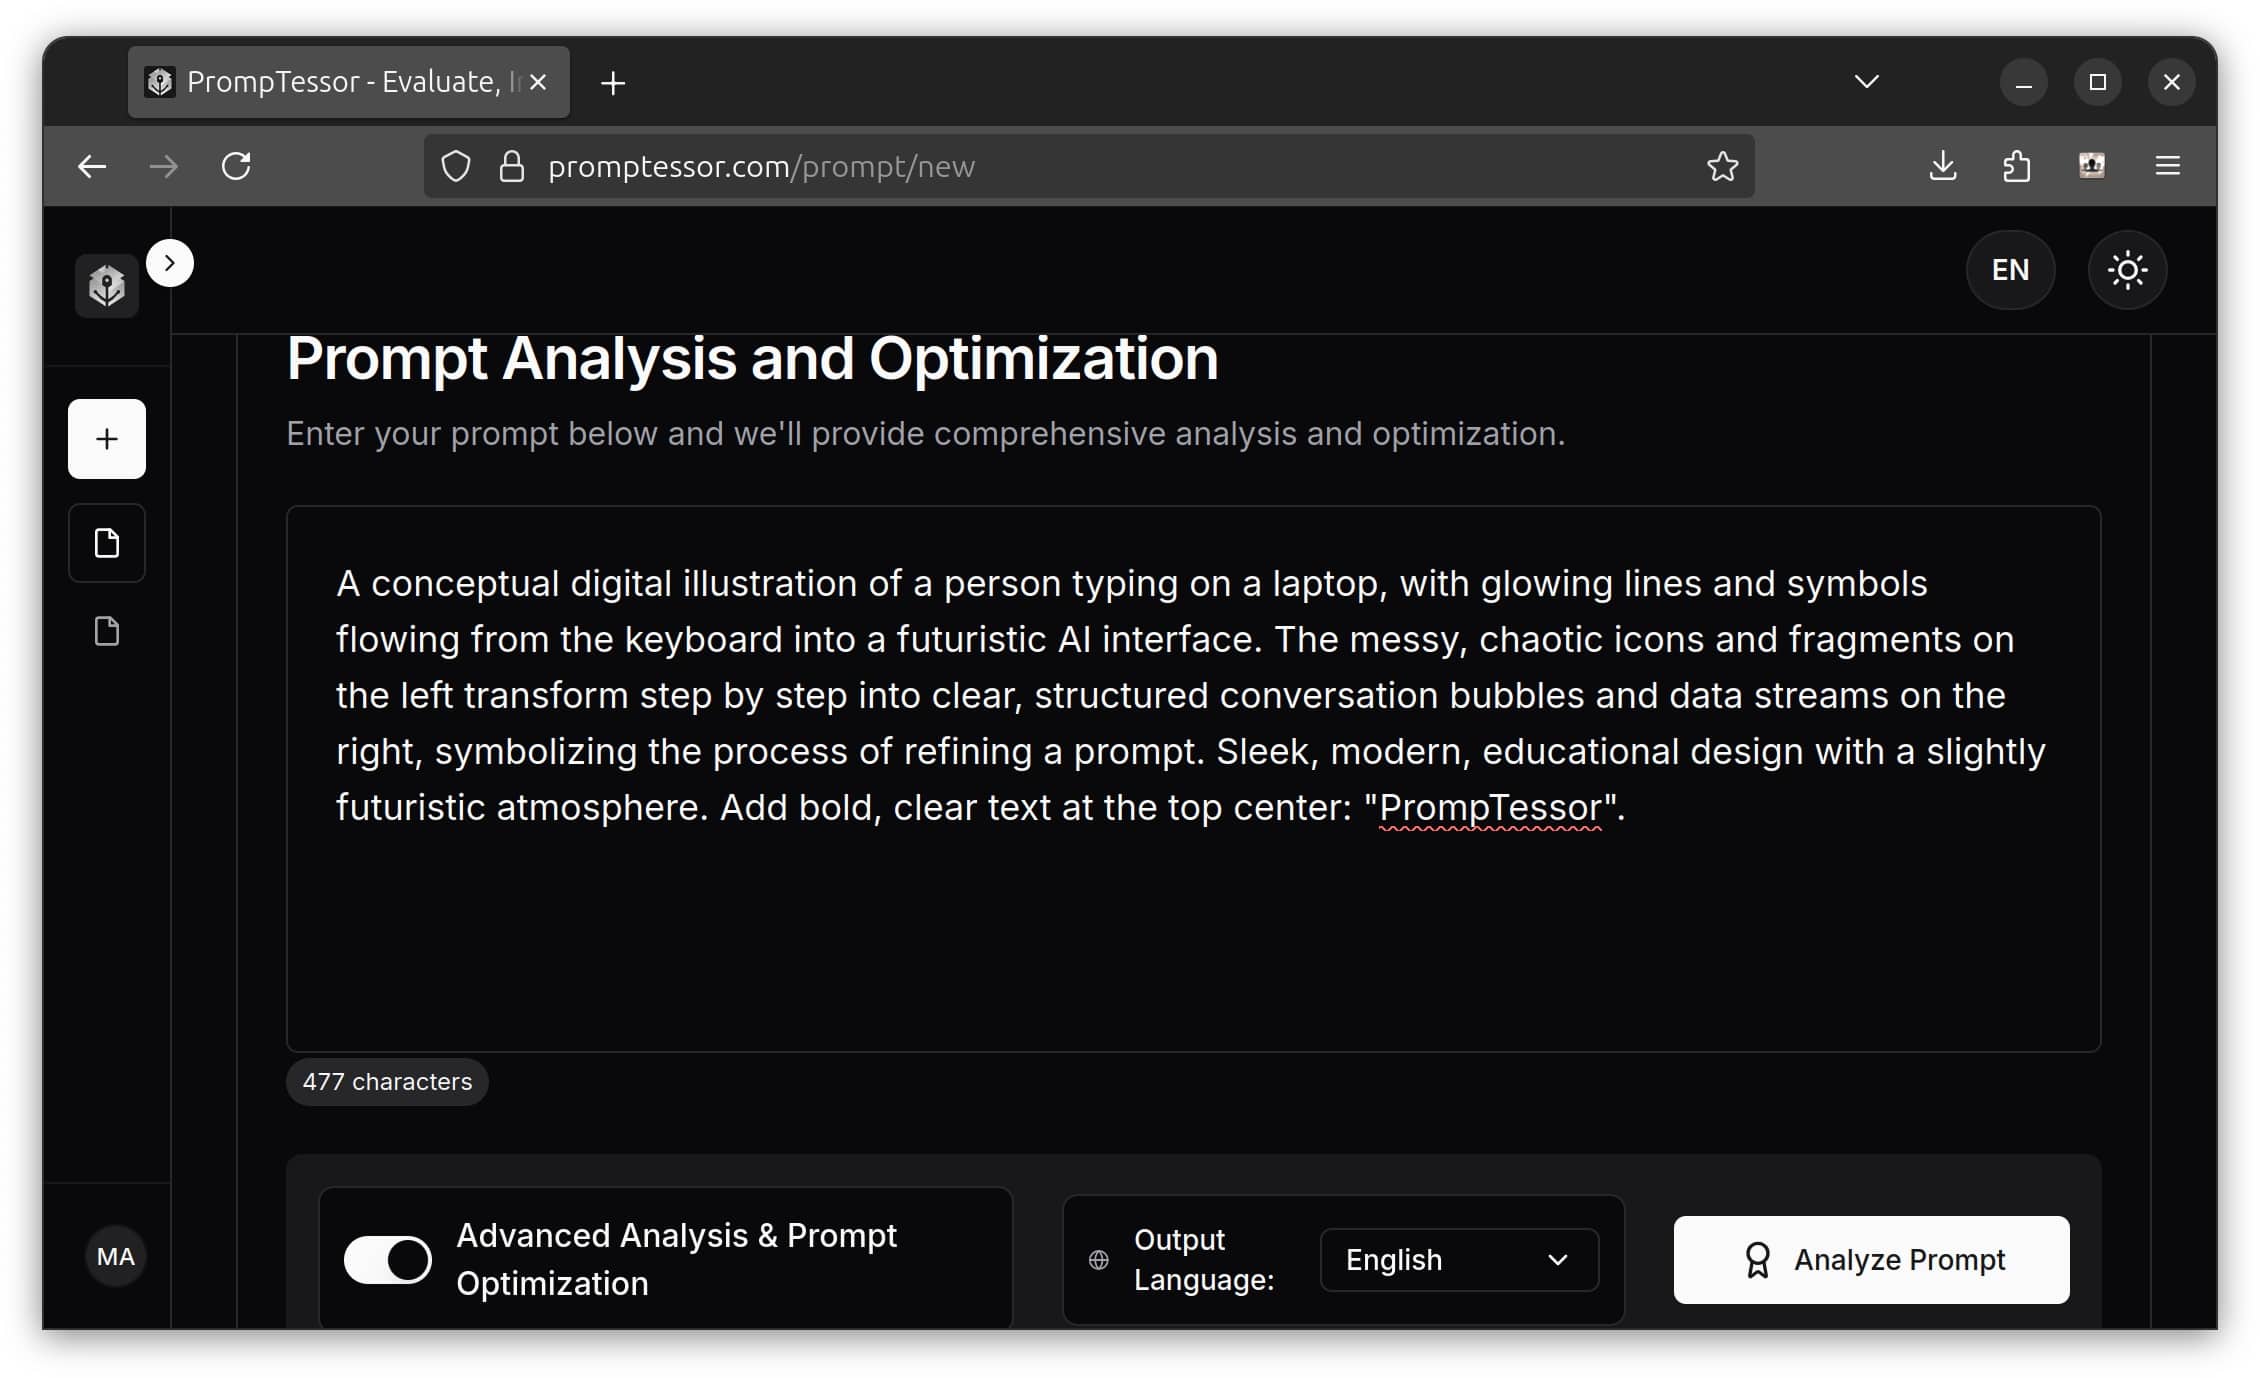
Task: Click the shield tracking protection icon
Action: tap(456, 166)
